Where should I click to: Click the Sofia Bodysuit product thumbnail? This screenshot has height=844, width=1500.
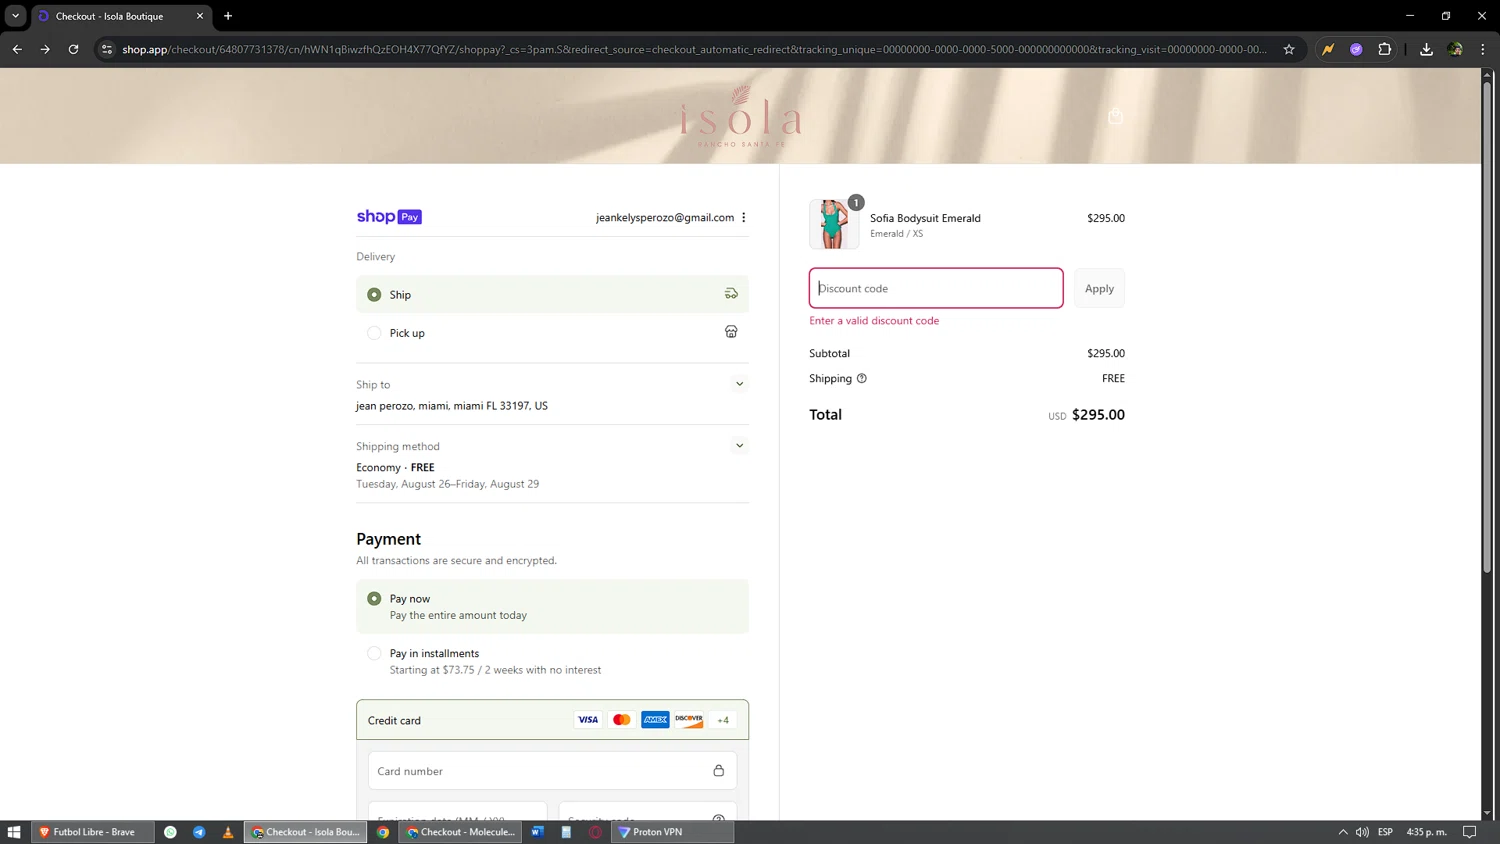pos(834,223)
